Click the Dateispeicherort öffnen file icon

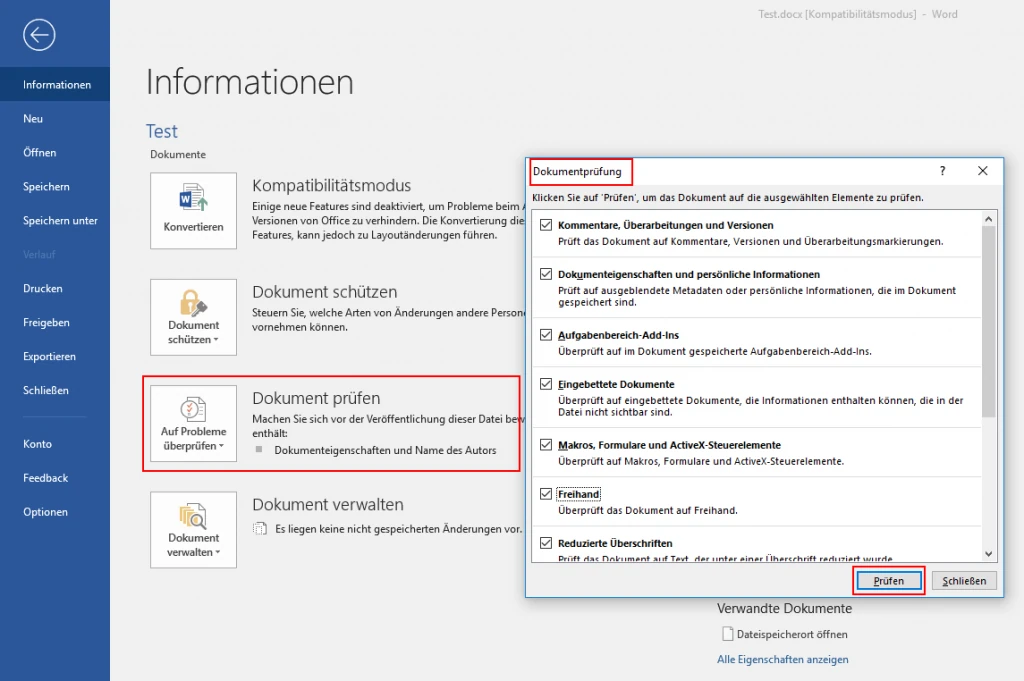[x=728, y=634]
